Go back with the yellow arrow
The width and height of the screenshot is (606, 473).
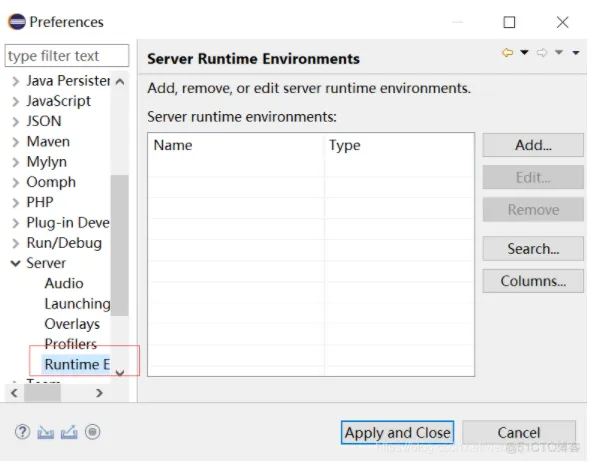click(x=508, y=53)
